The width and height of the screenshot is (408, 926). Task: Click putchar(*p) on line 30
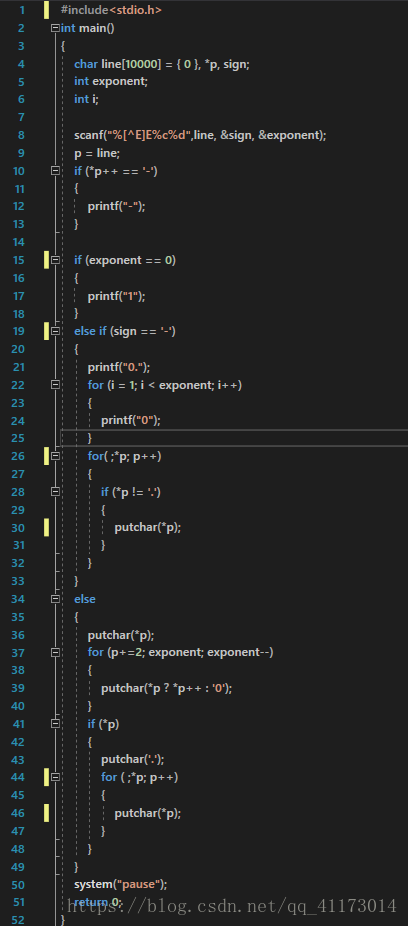(148, 527)
